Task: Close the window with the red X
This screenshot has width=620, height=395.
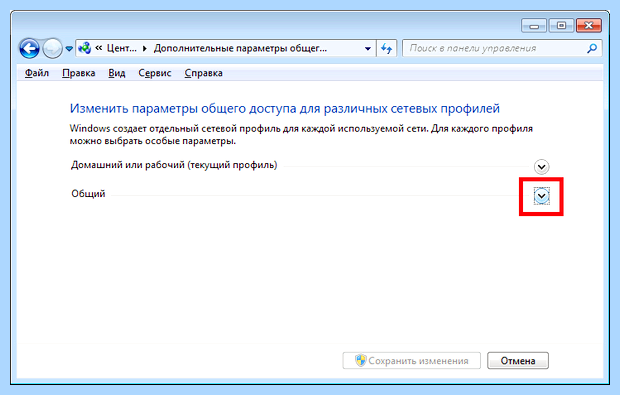Action: point(589,26)
